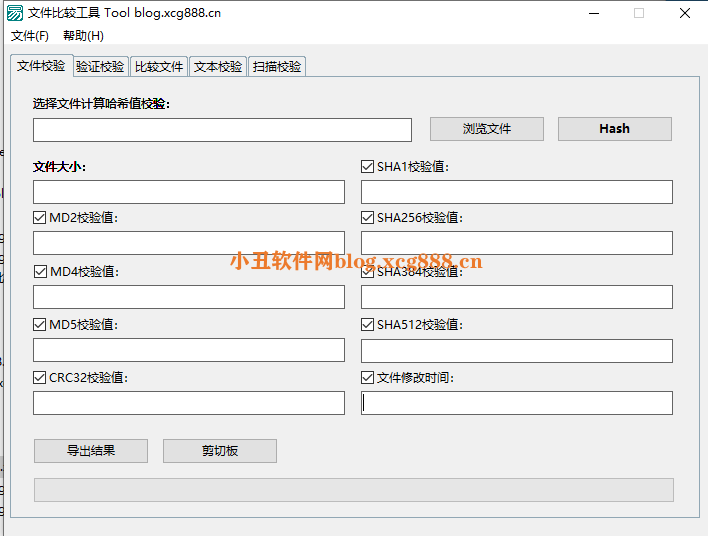Click the Hash button

coord(615,129)
